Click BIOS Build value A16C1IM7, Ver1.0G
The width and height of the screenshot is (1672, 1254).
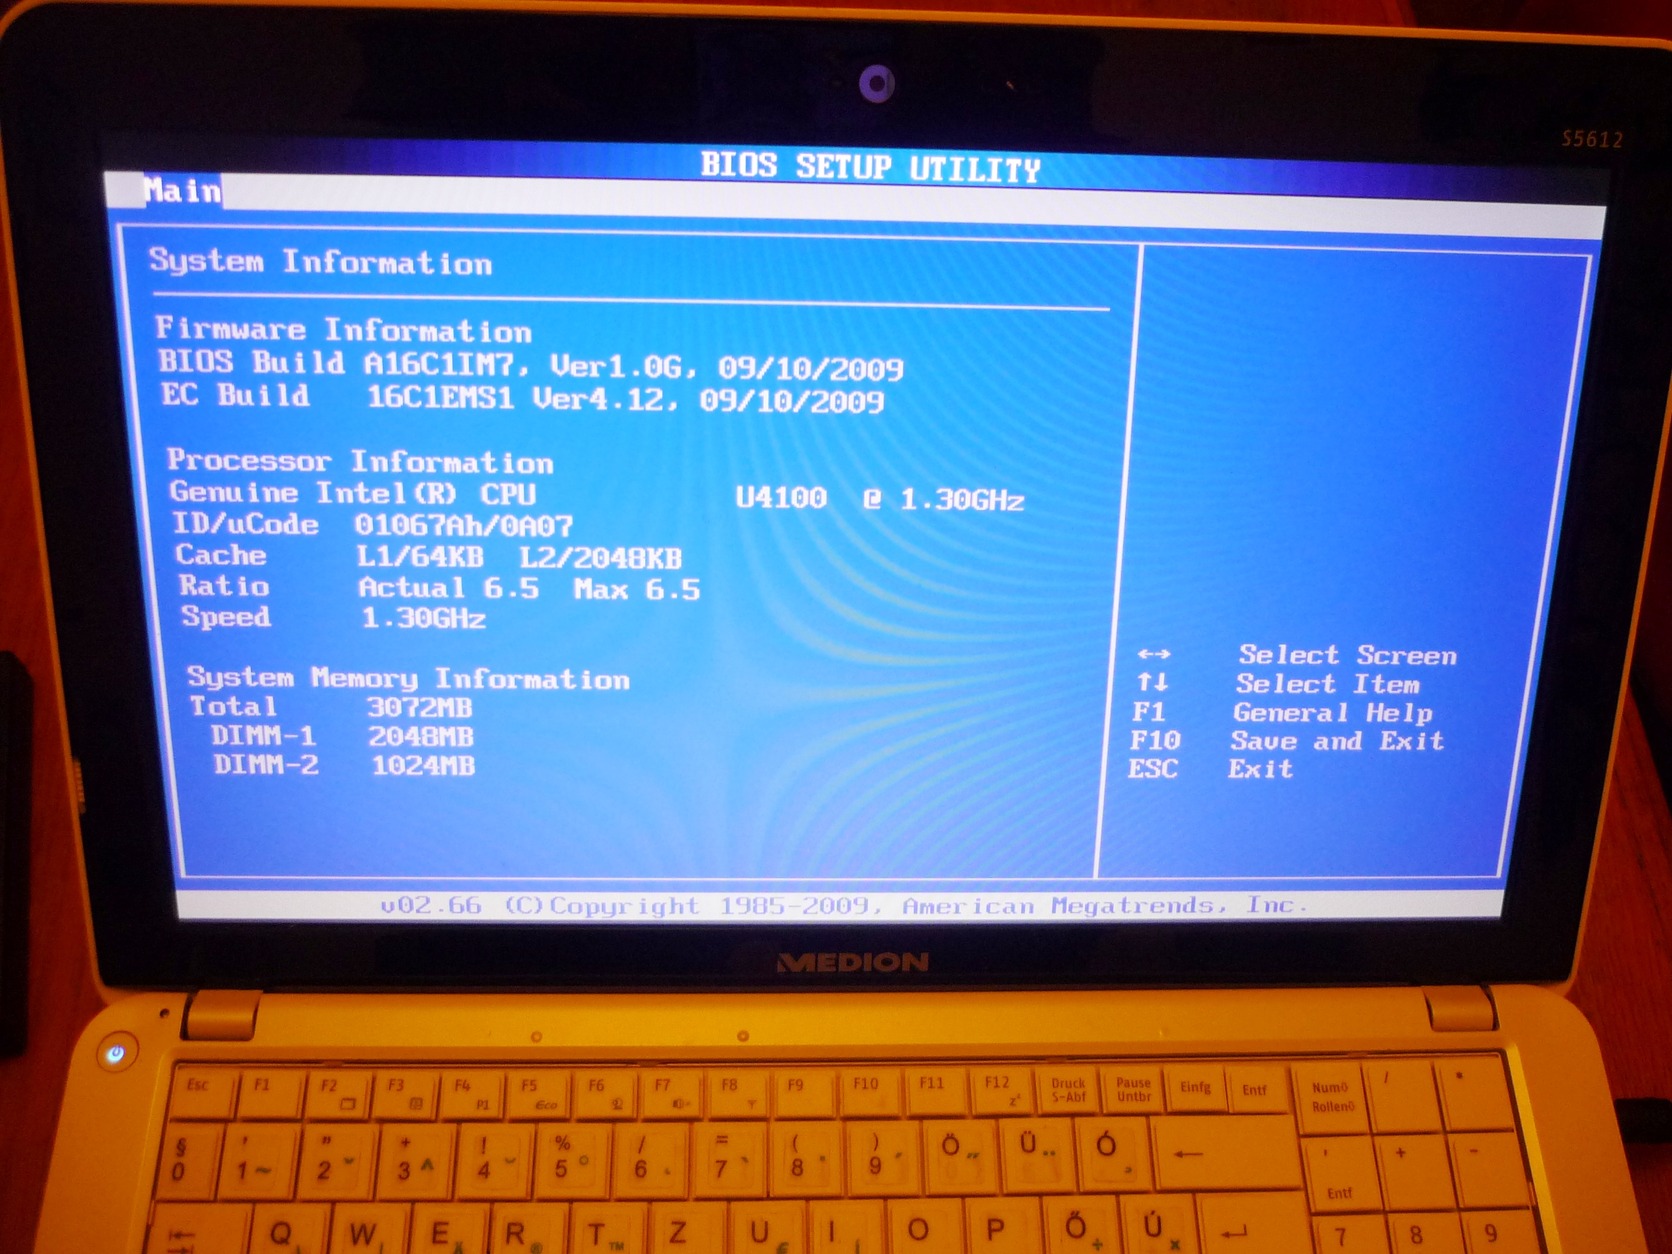pyautogui.click(x=524, y=365)
